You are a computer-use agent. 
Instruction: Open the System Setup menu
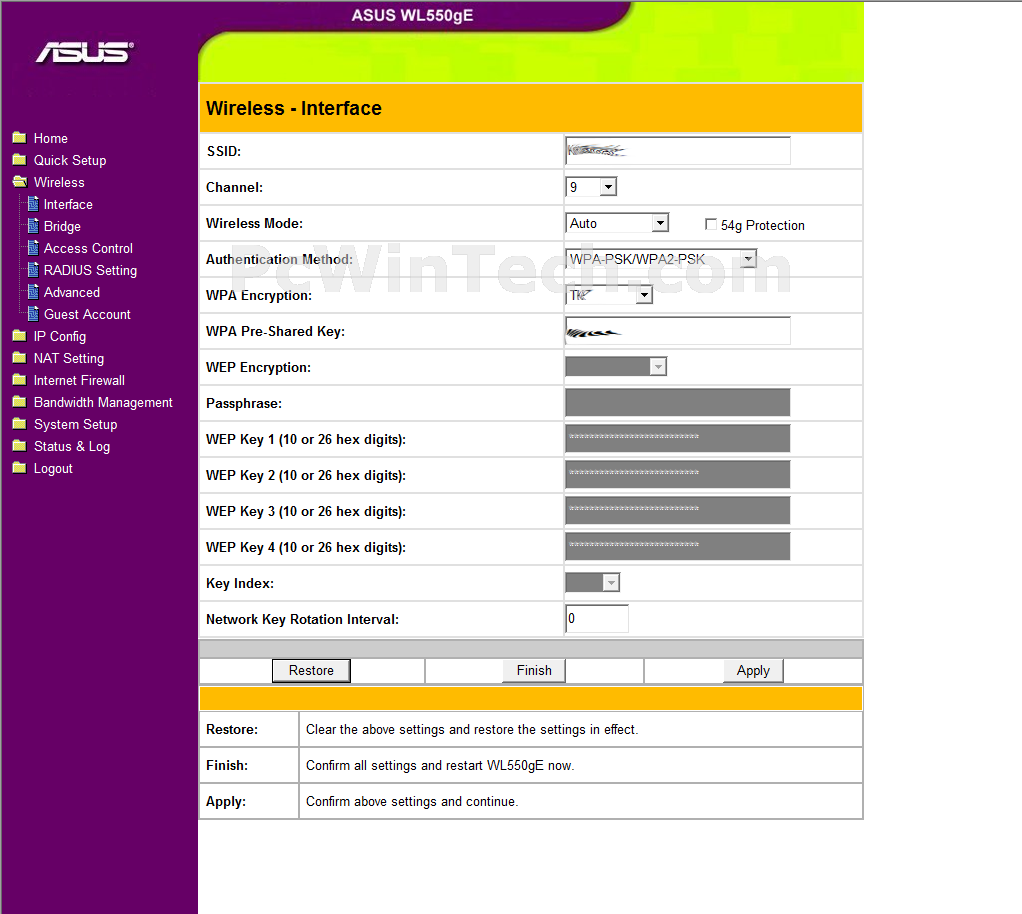pyautogui.click(x=76, y=424)
